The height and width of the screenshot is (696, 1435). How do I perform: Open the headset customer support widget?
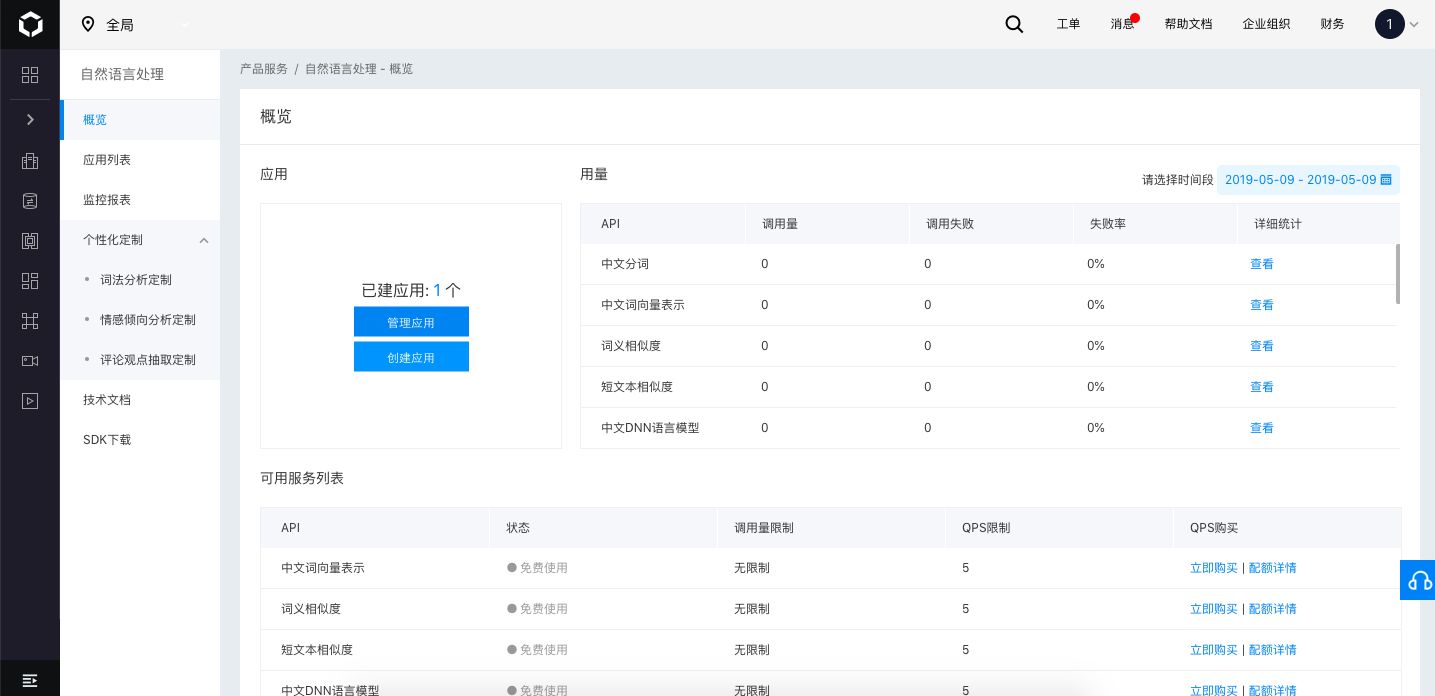pyautogui.click(x=1418, y=580)
